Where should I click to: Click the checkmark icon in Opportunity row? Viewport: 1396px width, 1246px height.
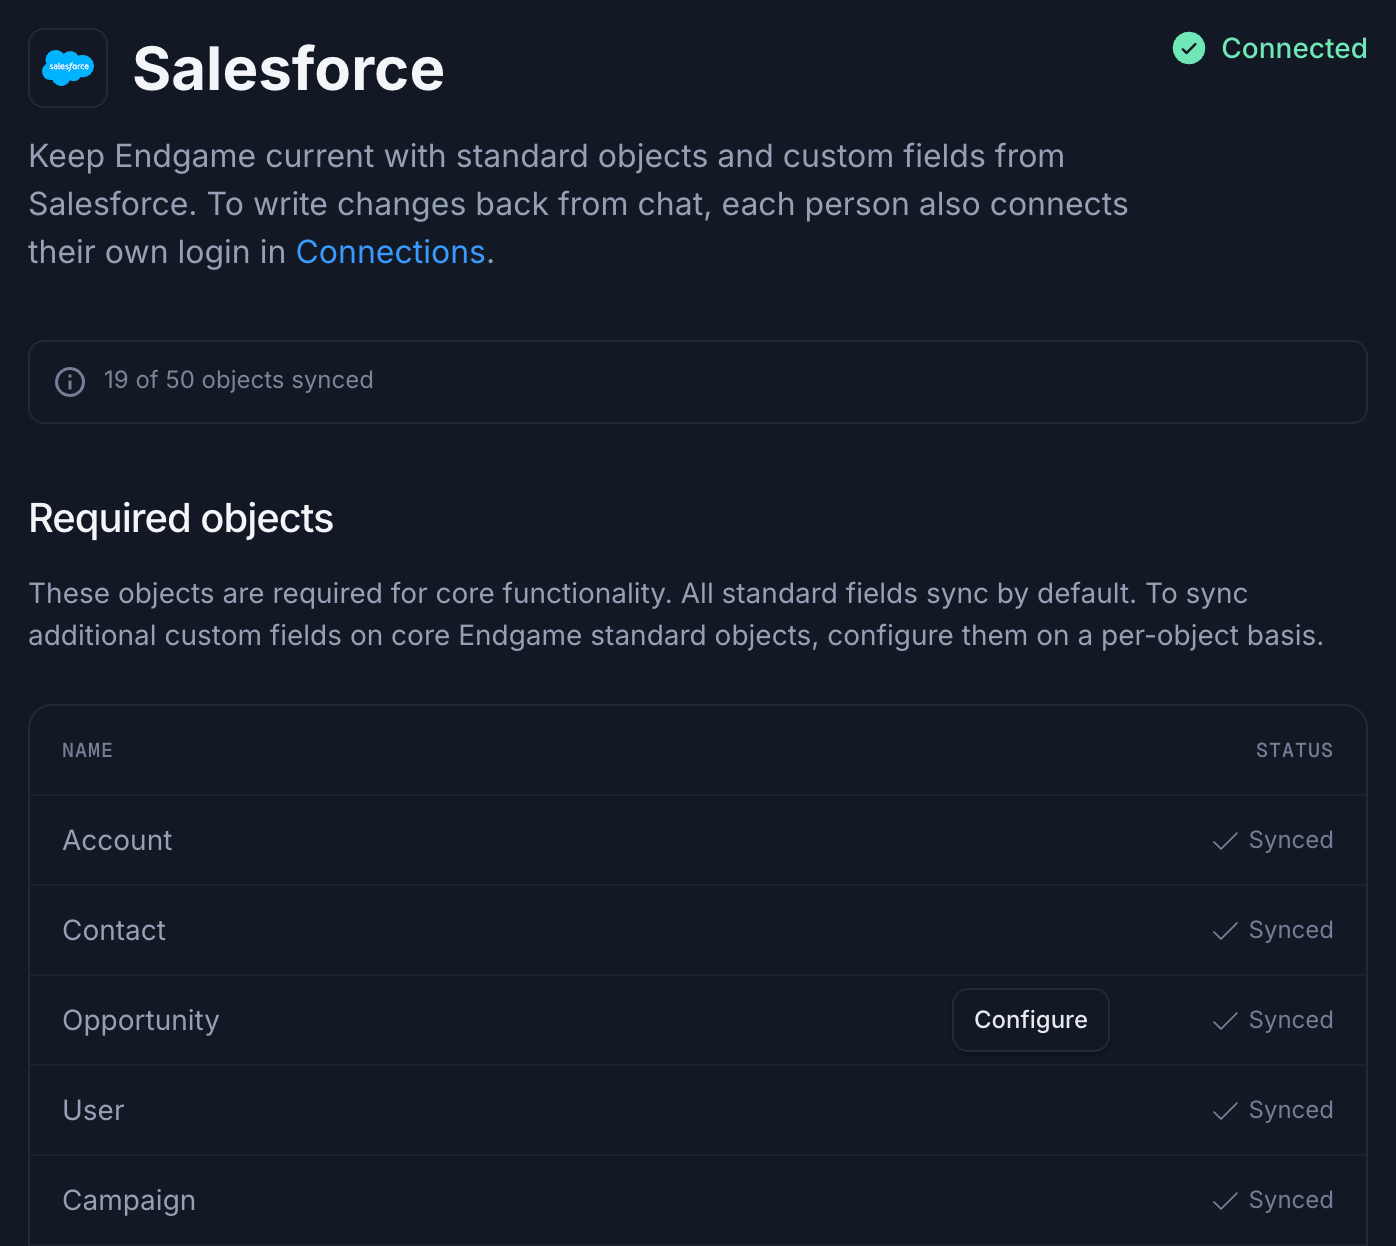tap(1225, 1021)
